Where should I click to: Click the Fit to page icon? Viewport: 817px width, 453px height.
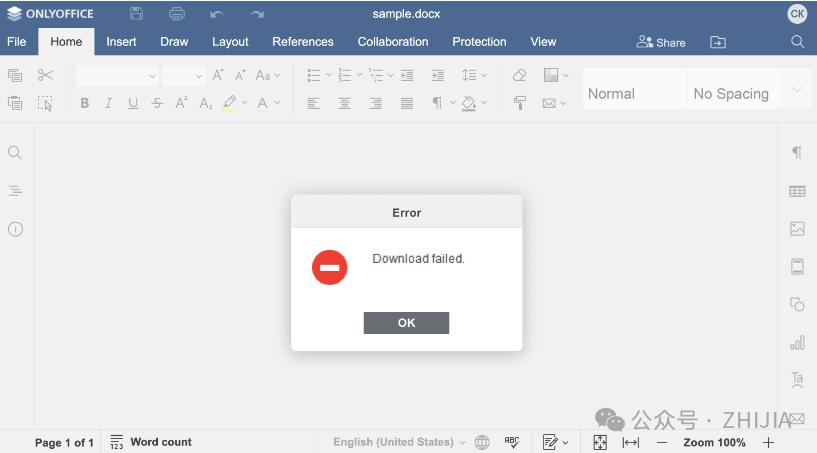pyautogui.click(x=600, y=443)
